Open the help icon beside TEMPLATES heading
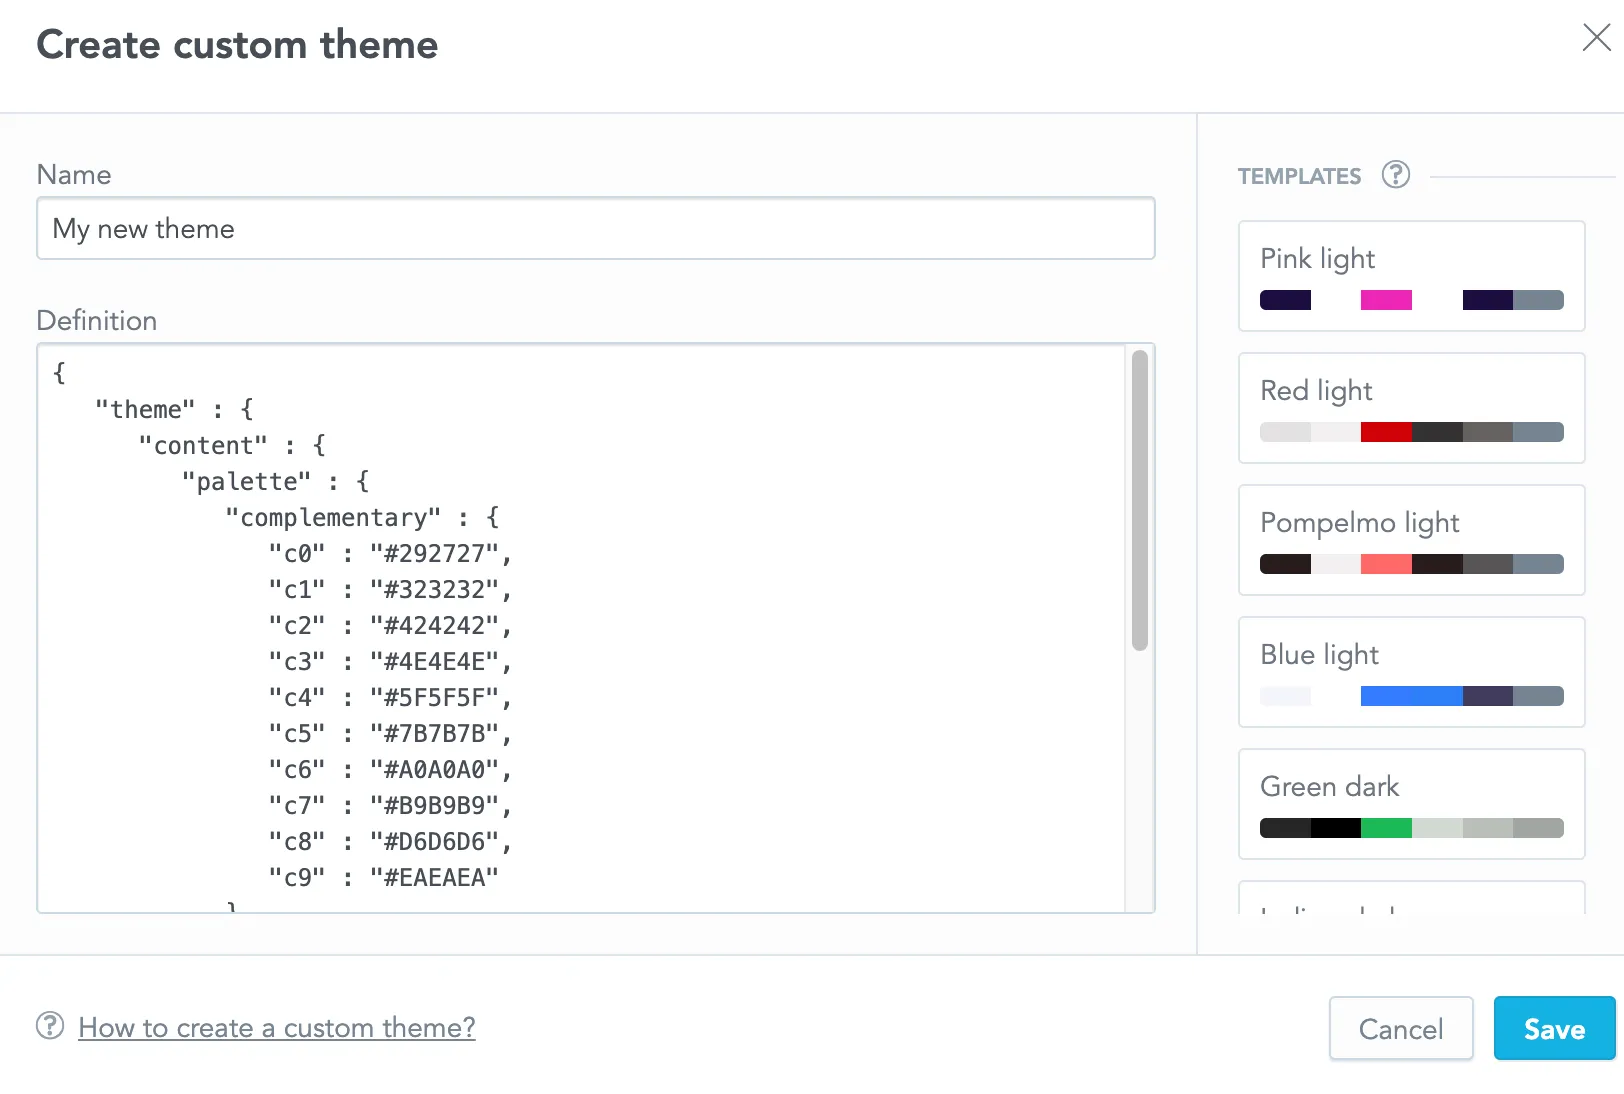Screen dimensions: 1624x1094 [x=1396, y=175]
